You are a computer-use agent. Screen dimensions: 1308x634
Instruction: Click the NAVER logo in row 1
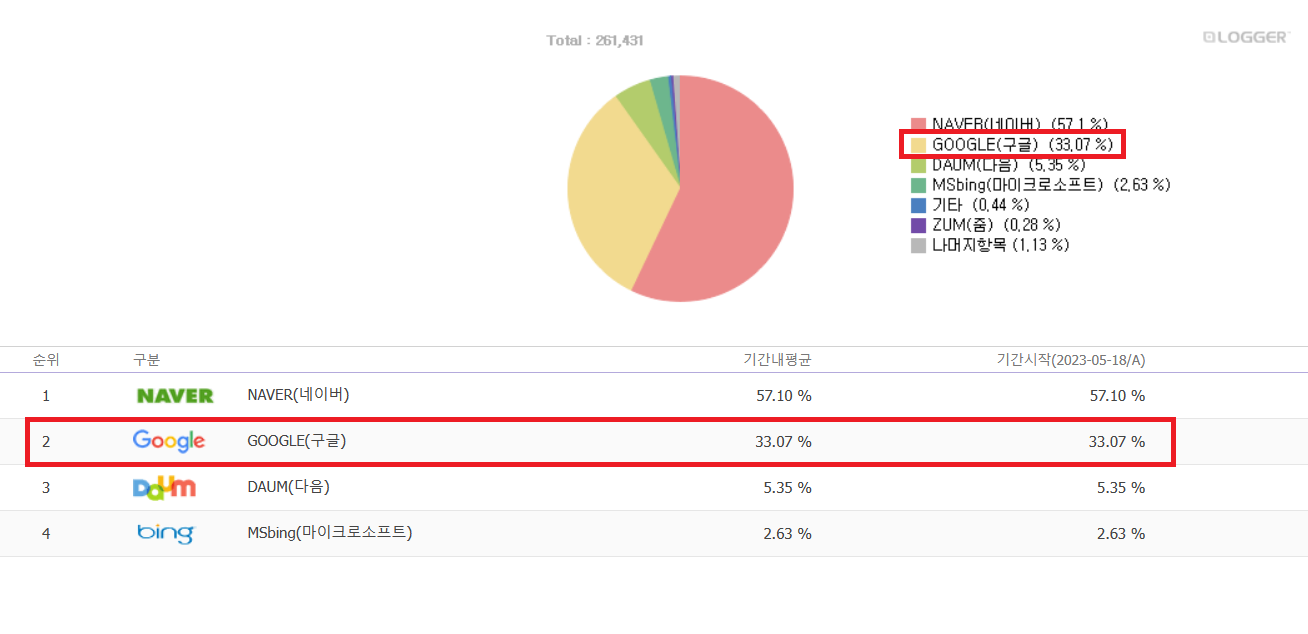tap(175, 396)
